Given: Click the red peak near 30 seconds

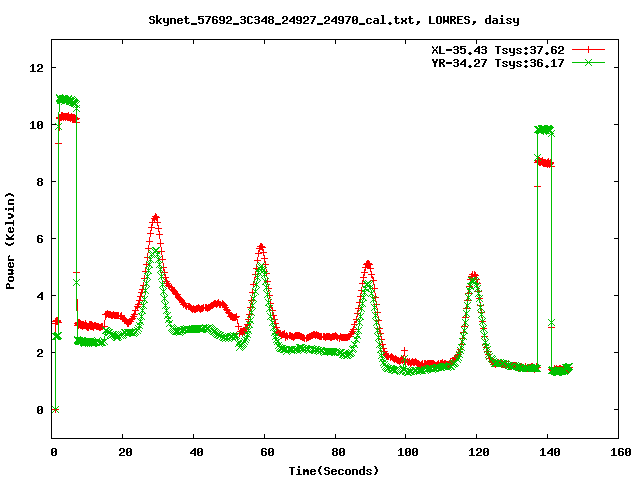Looking at the screenshot, I should (x=155, y=217).
